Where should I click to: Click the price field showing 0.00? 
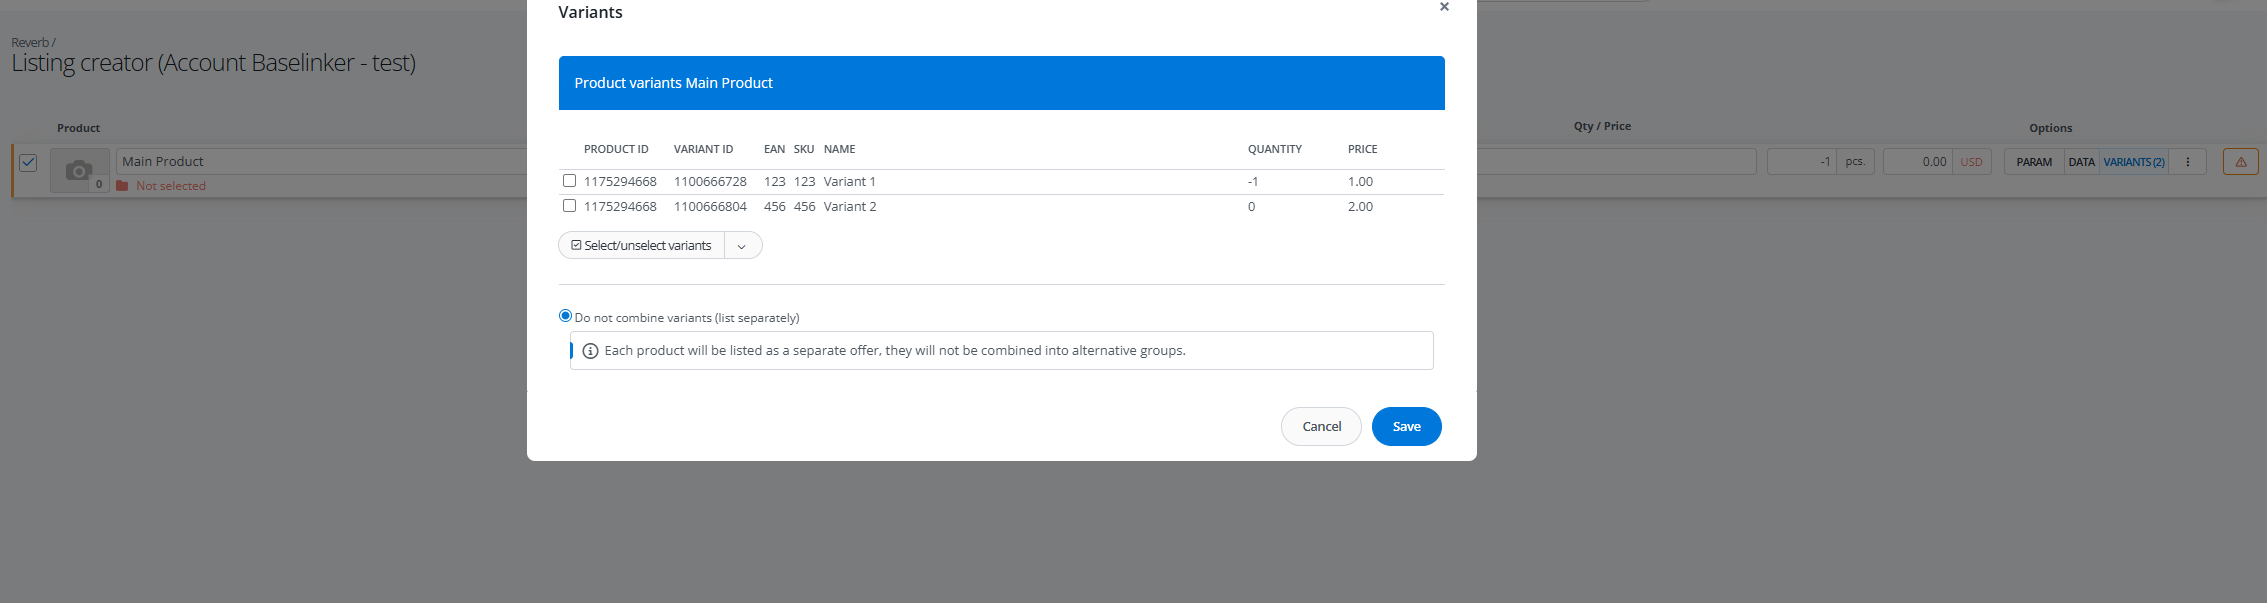(x=1917, y=162)
